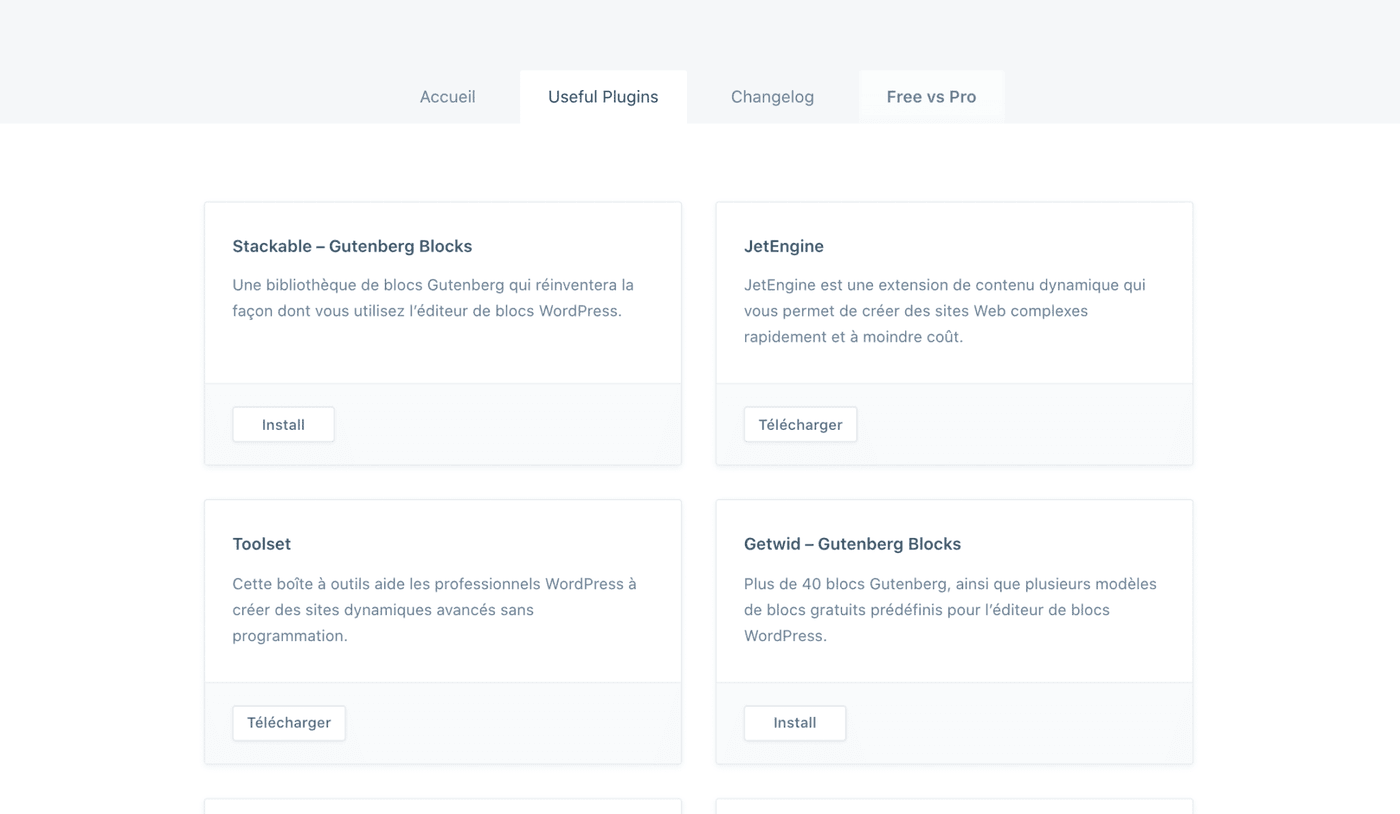Click the Getwid description text
The height and width of the screenshot is (814, 1400).
click(950, 609)
